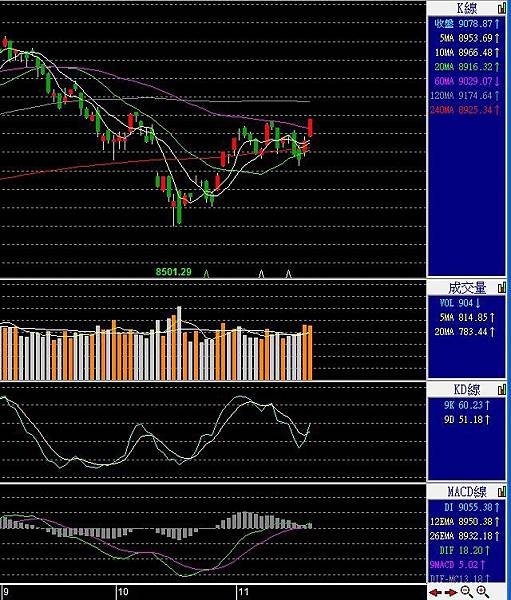This screenshot has width=511, height=600.
Task: Click the green 8501.29 low-price label
Action: 173,272
